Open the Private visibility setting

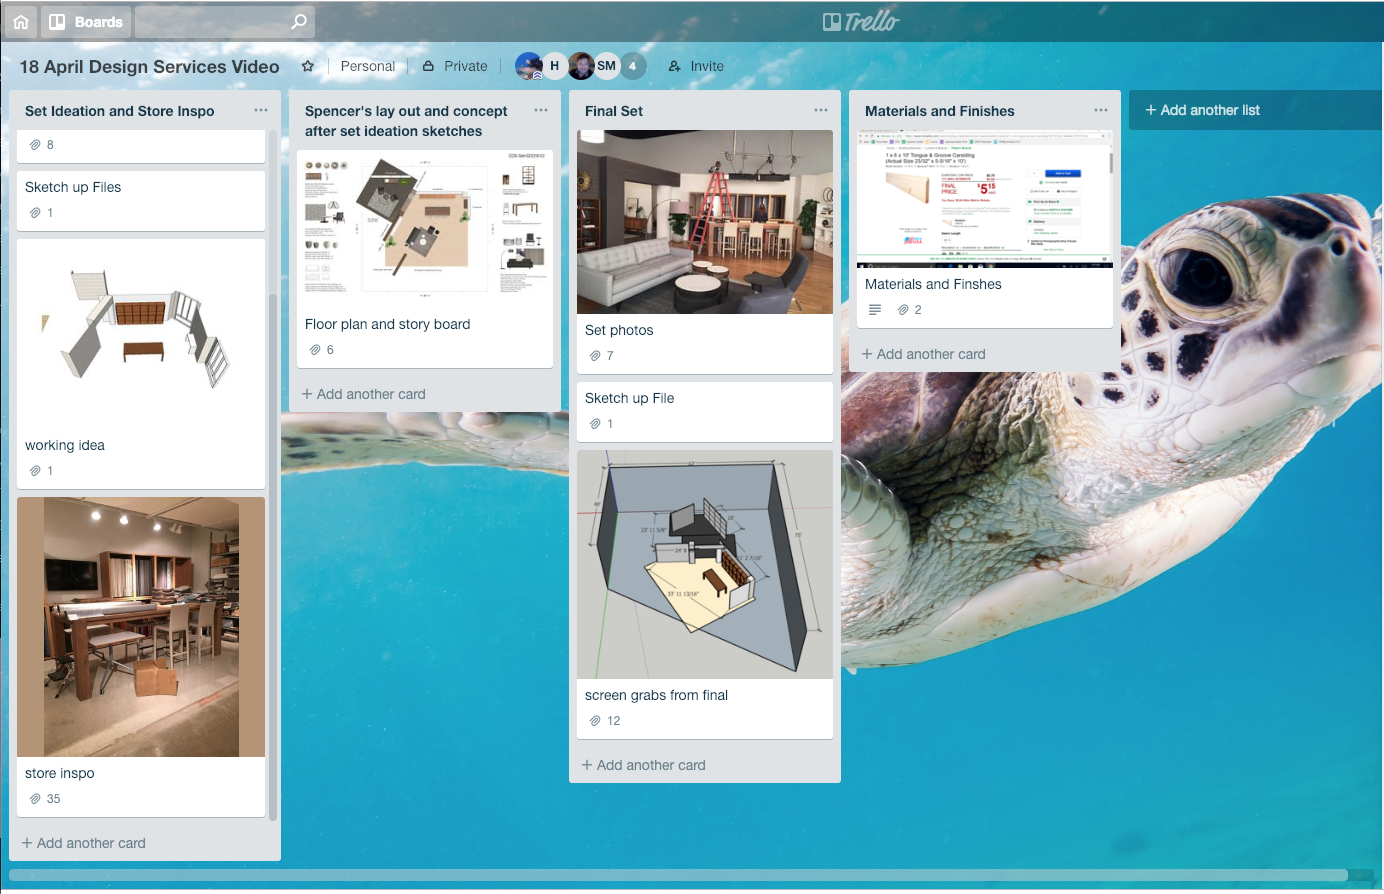tap(455, 66)
